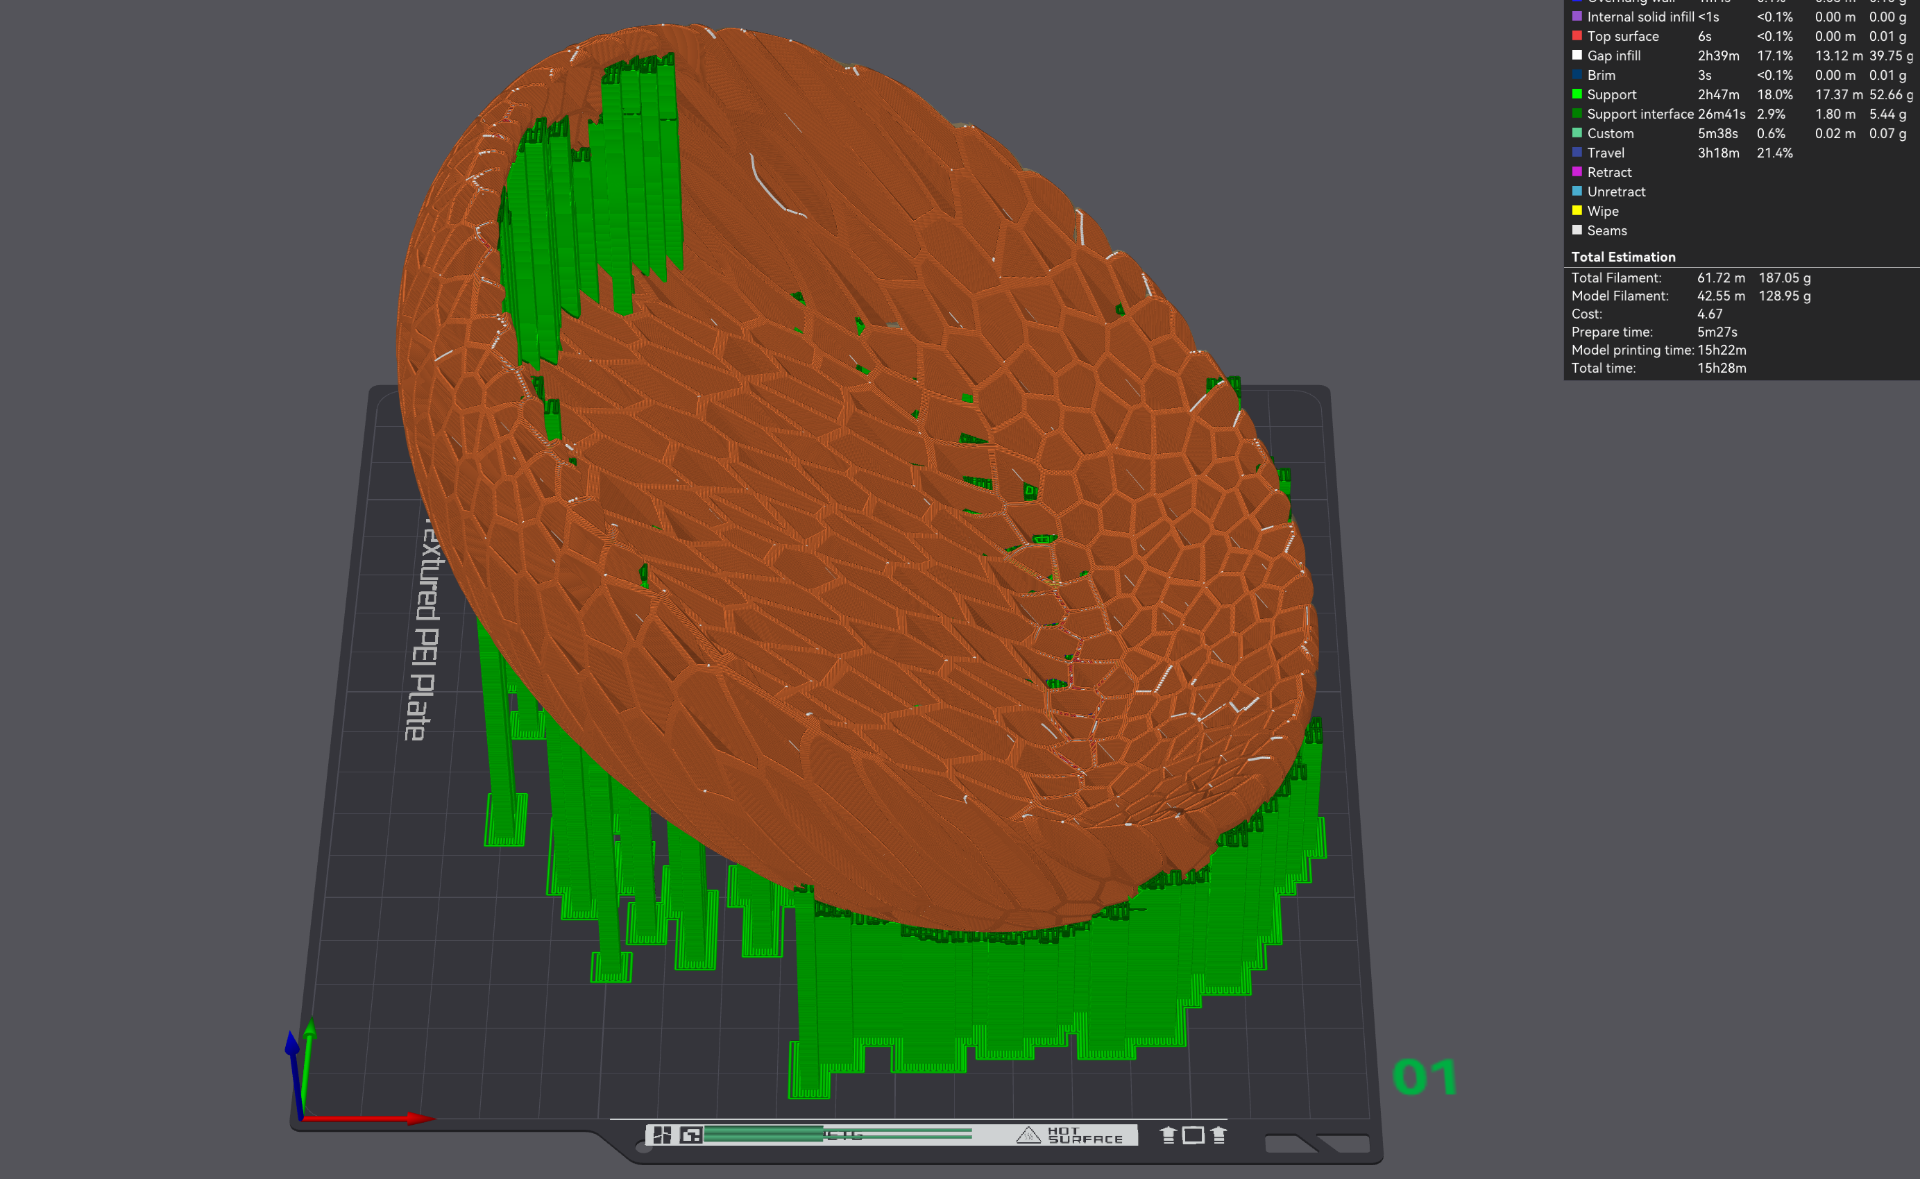Toggle visibility of Brim lines in legend
This screenshot has width=1920, height=1179.
coord(1601,75)
